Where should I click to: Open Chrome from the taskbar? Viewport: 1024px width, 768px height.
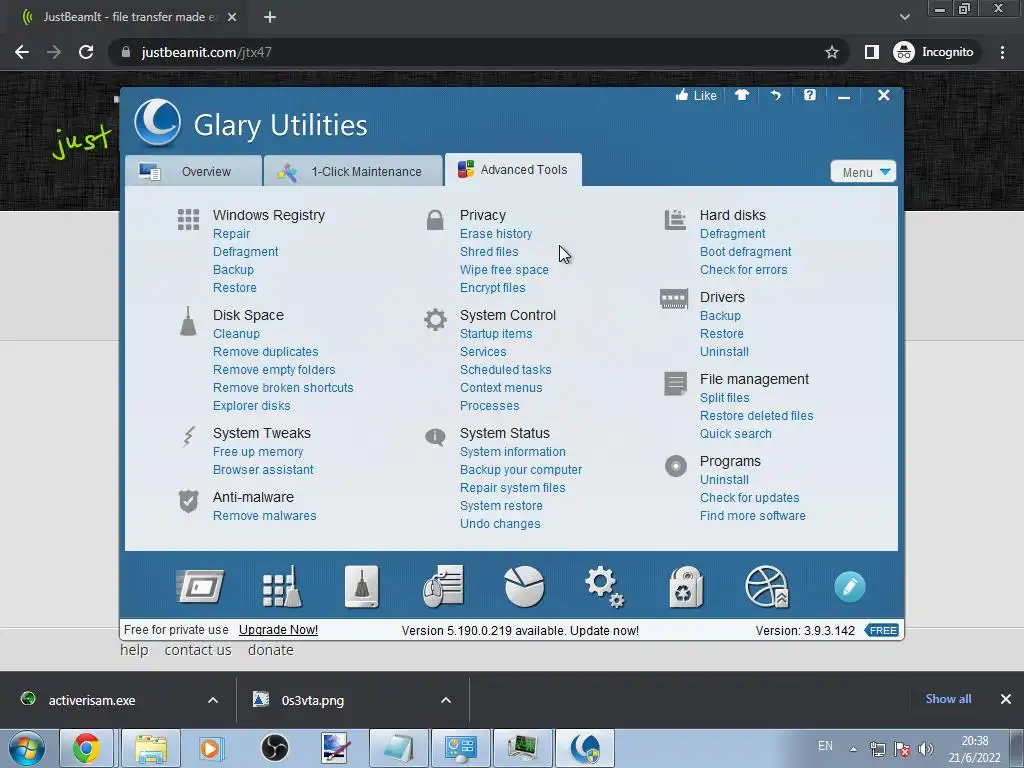click(86, 748)
